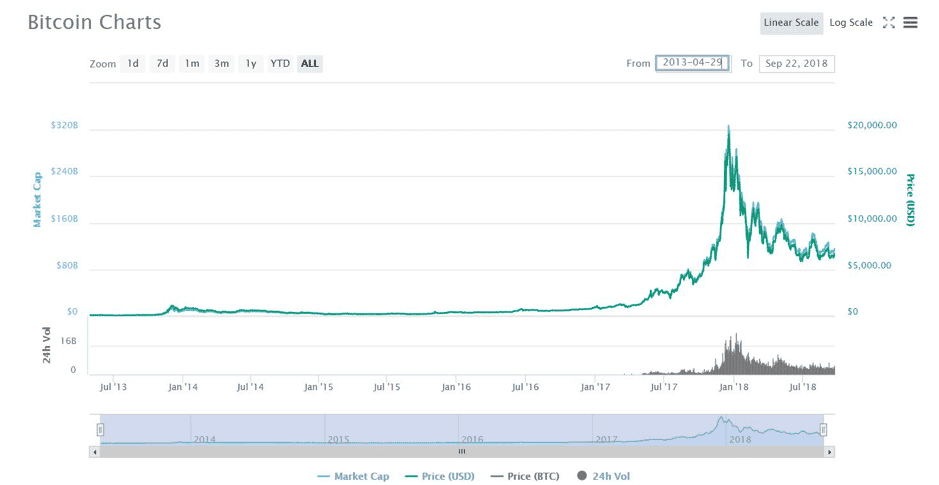Viewport: 939px width, 485px height.
Task: Click the Jan '14 x-axis label
Action: [183, 387]
